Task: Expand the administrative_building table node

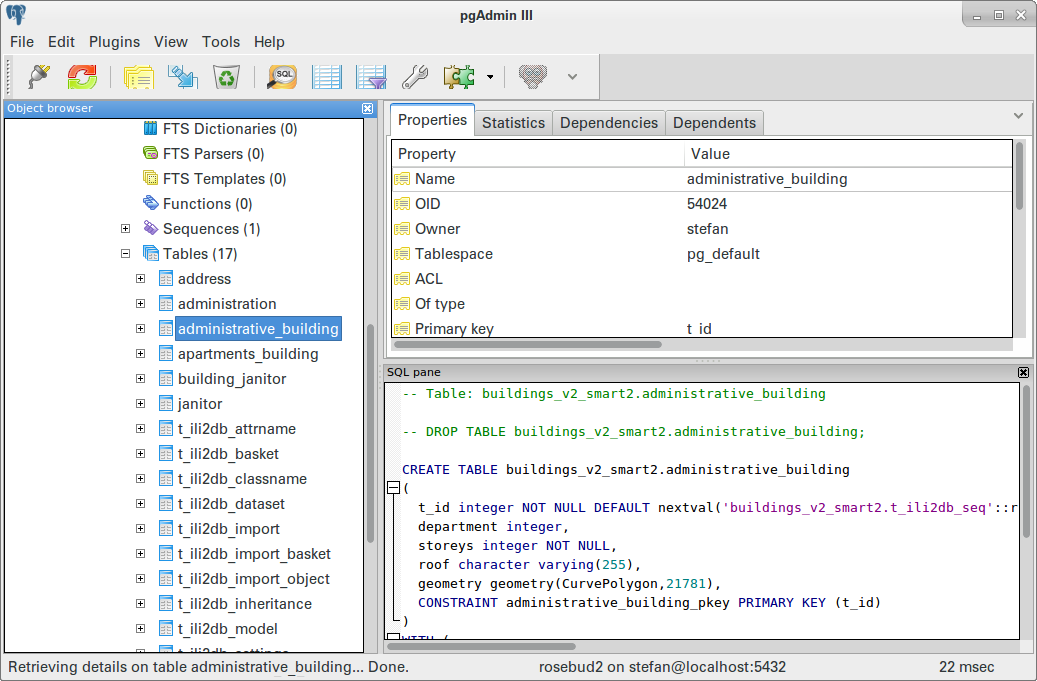Action: pos(140,329)
